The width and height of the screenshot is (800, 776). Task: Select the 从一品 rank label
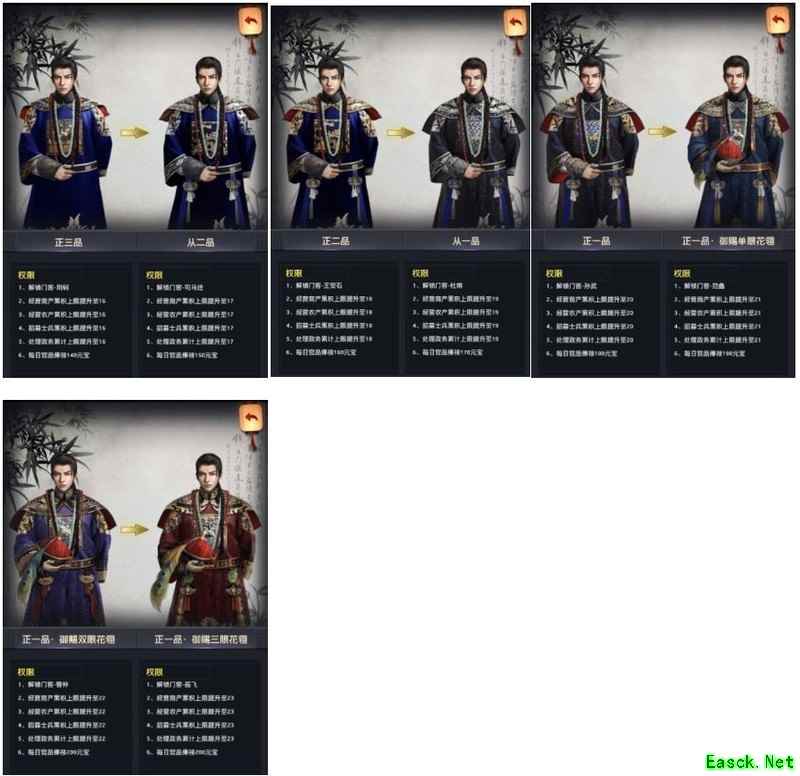click(x=466, y=241)
